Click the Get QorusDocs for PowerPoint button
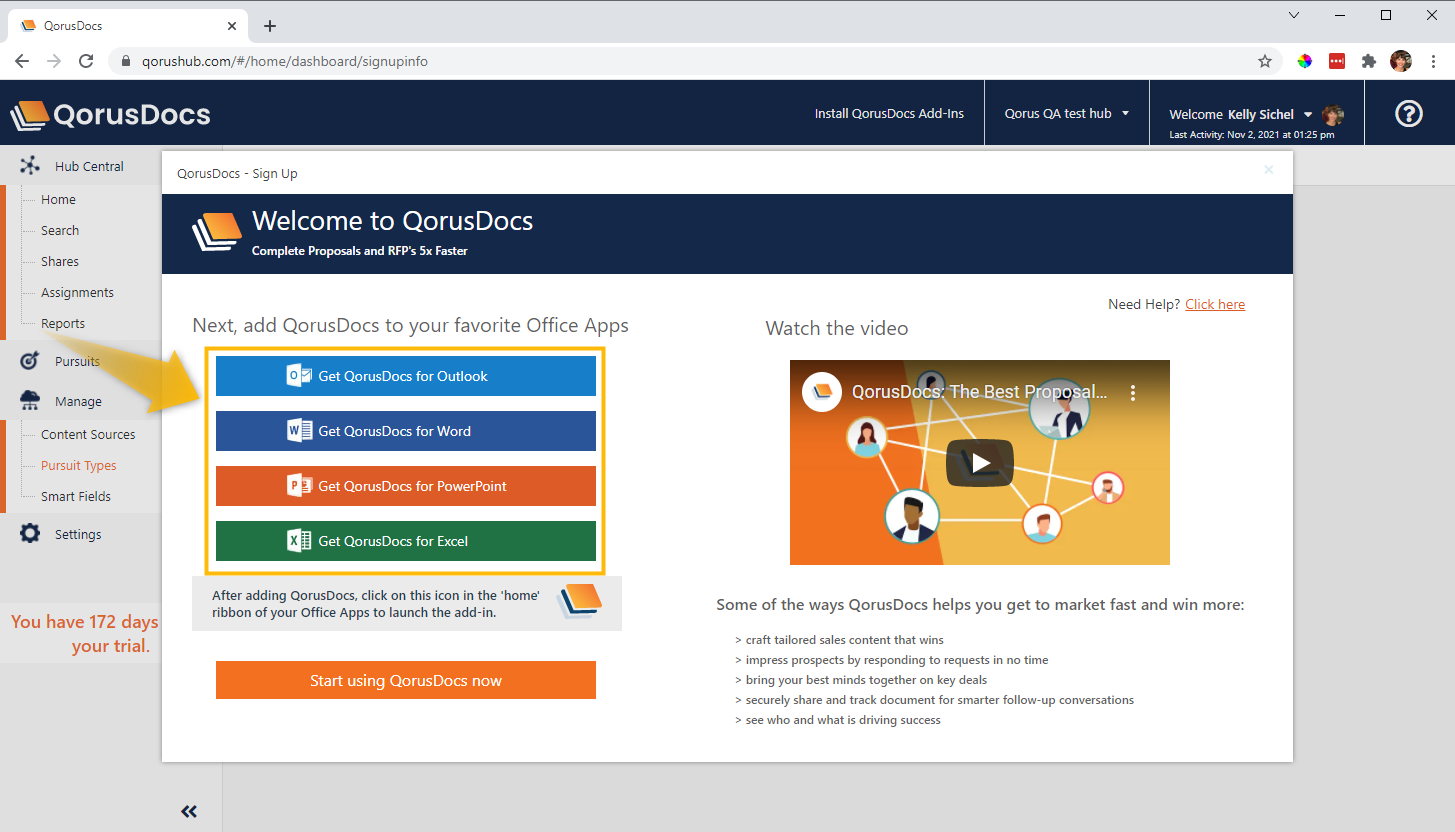 click(x=406, y=486)
